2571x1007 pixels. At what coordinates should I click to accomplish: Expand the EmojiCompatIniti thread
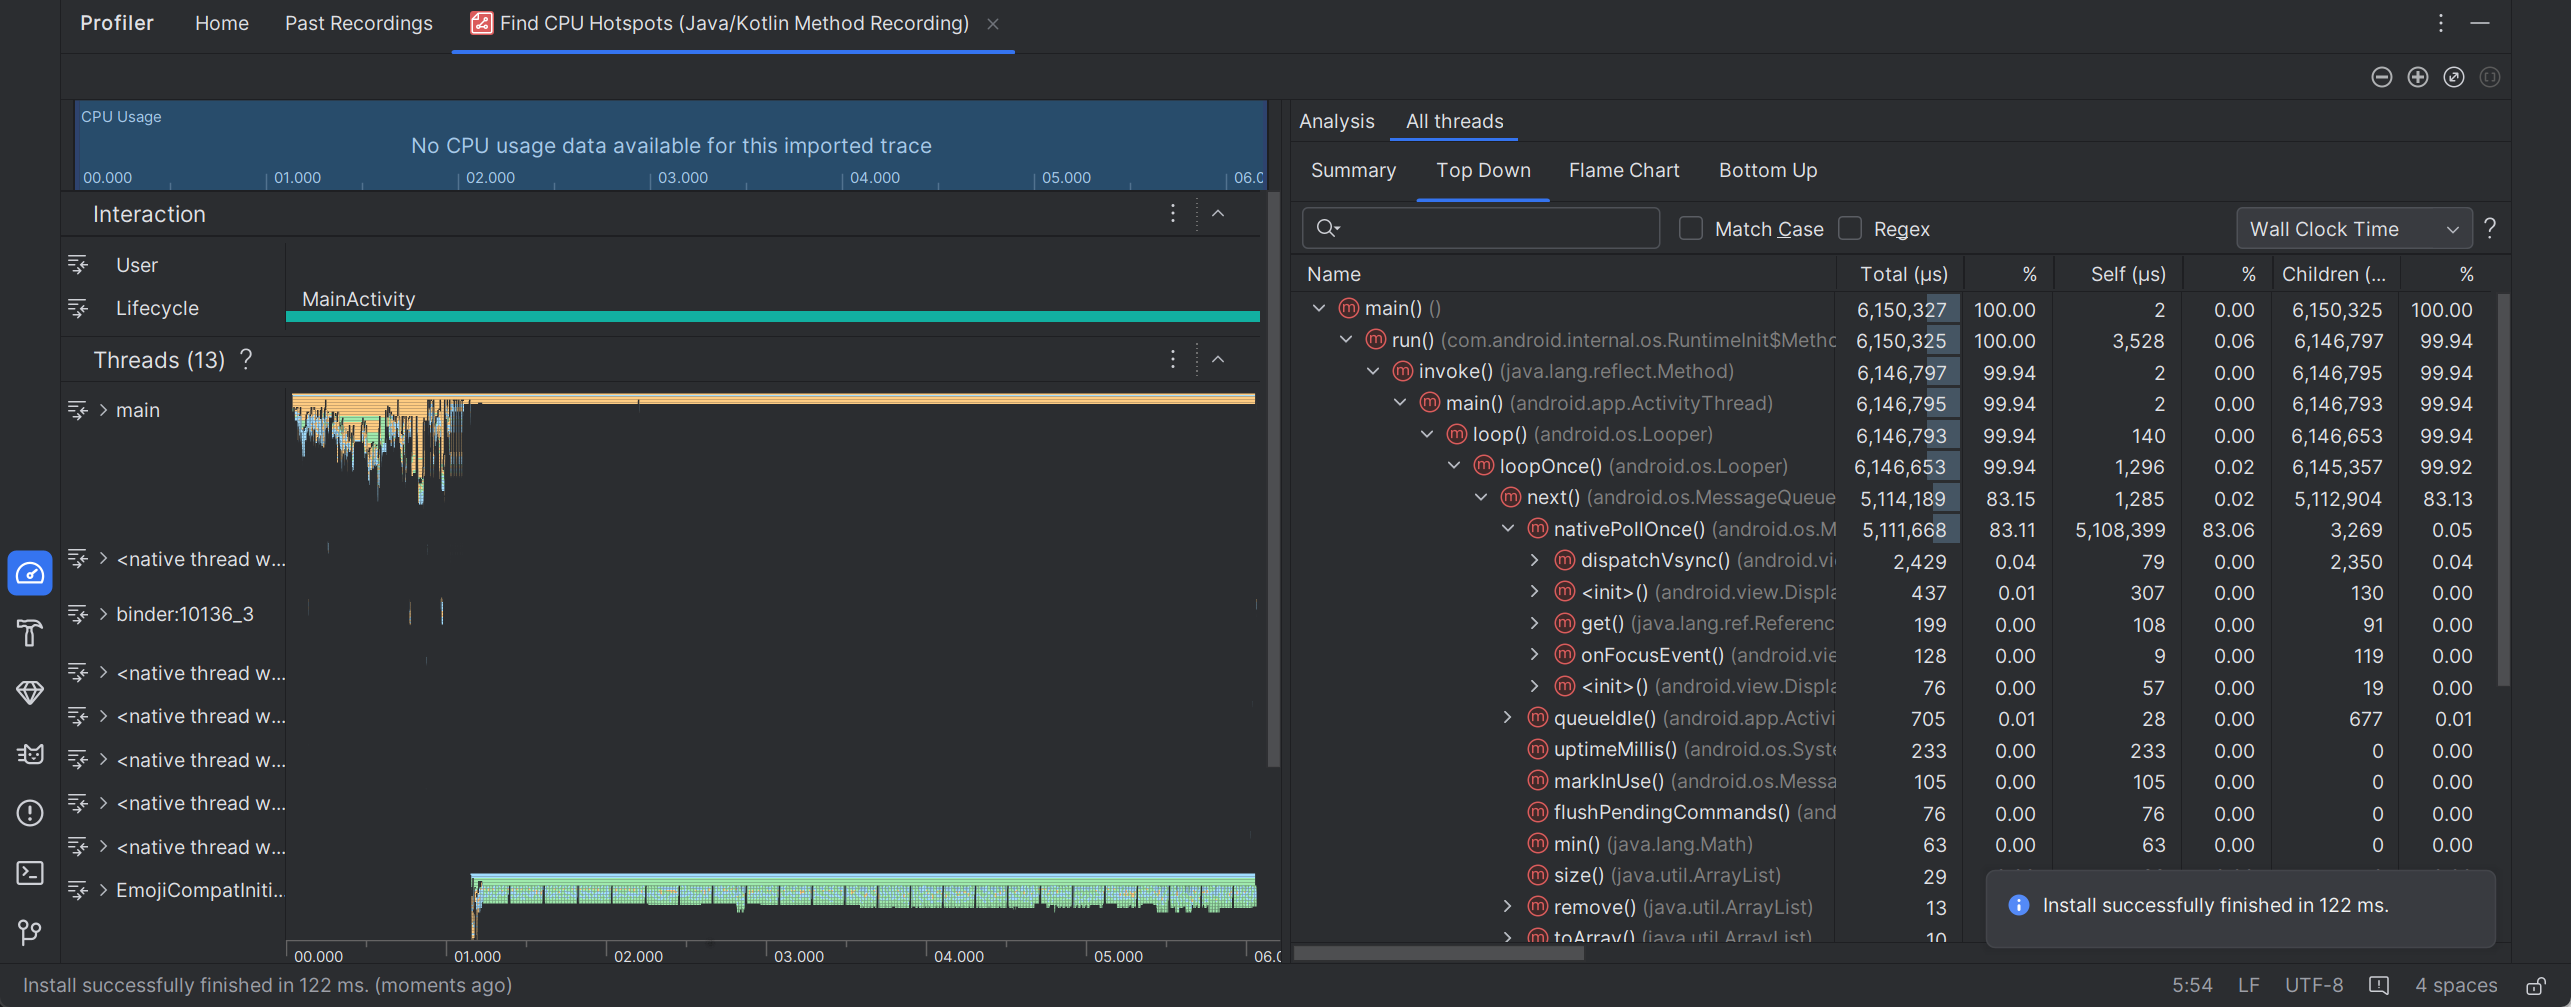point(103,890)
